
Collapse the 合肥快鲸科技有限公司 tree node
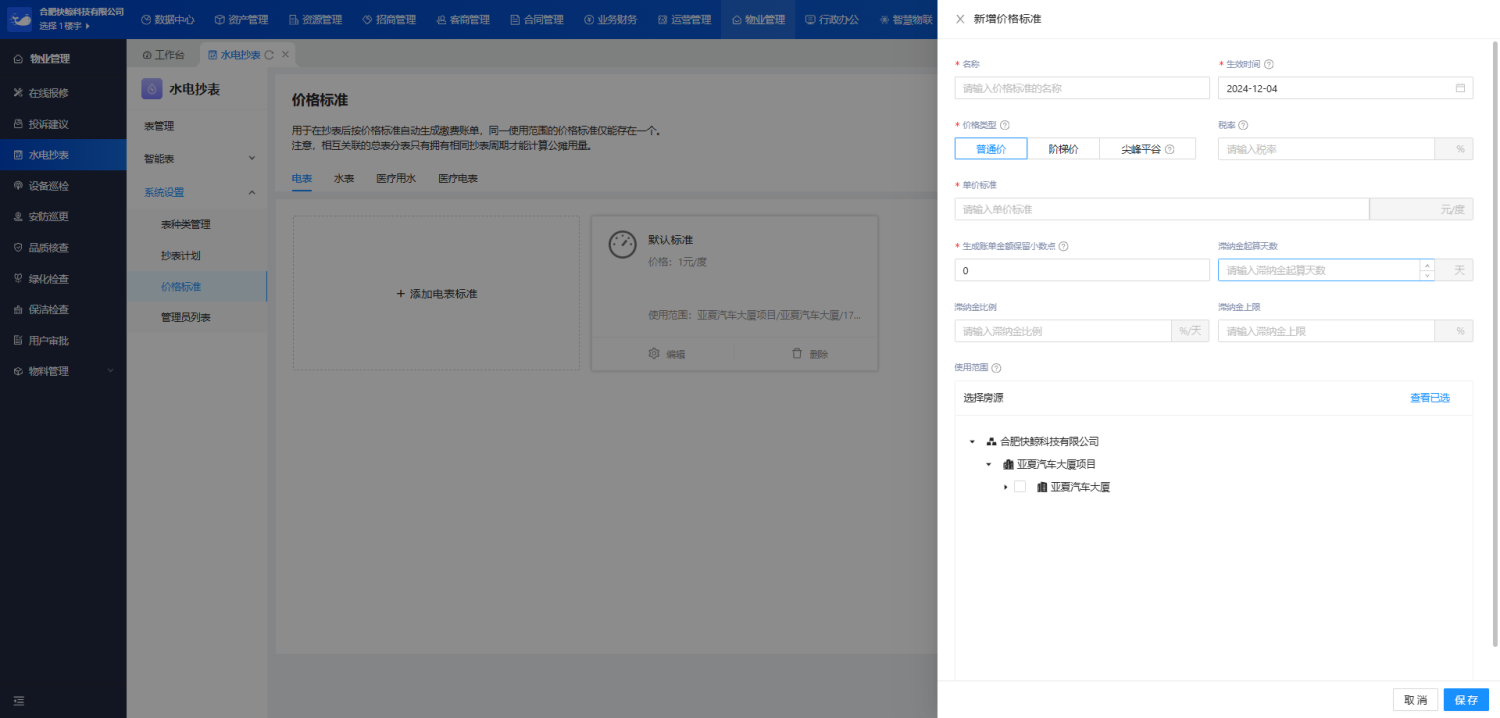click(x=972, y=441)
